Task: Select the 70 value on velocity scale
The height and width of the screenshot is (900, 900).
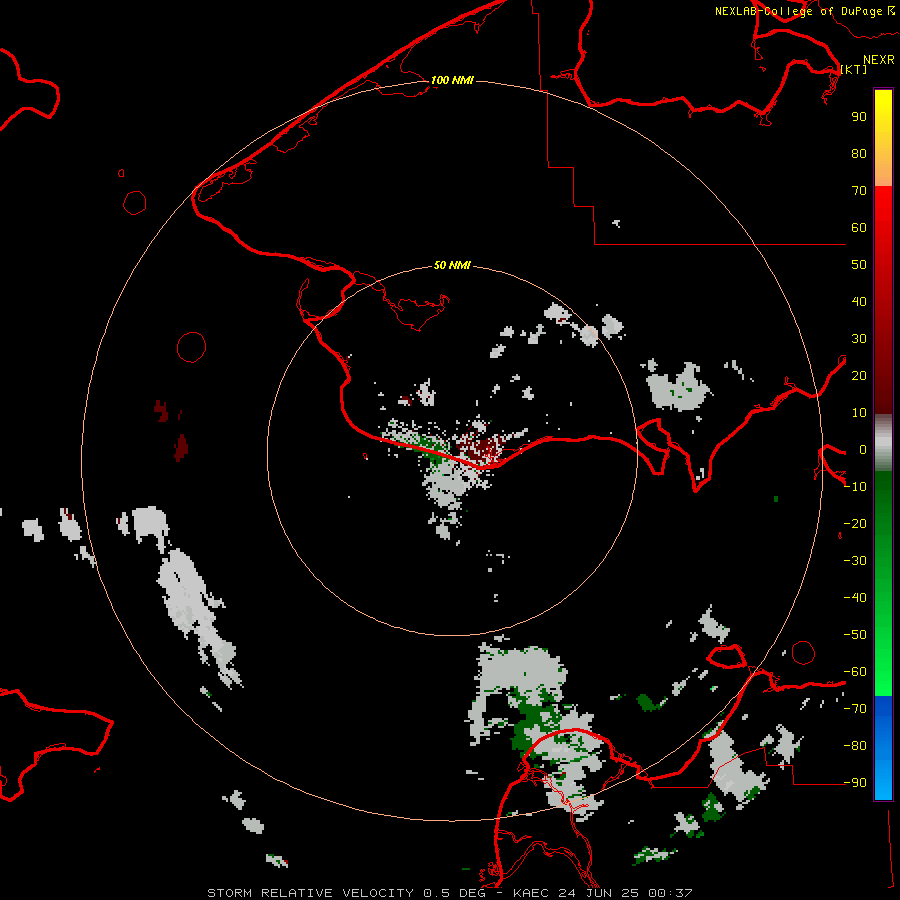Action: (x=859, y=191)
